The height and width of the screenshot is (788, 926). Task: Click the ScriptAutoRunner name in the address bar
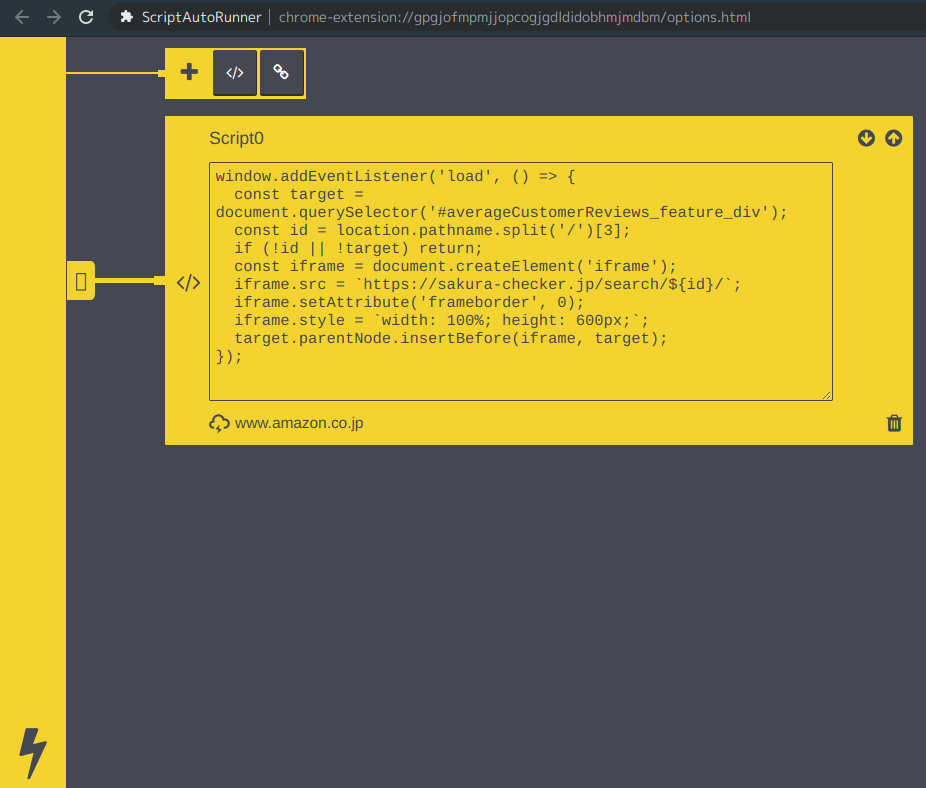pyautogui.click(x=201, y=17)
